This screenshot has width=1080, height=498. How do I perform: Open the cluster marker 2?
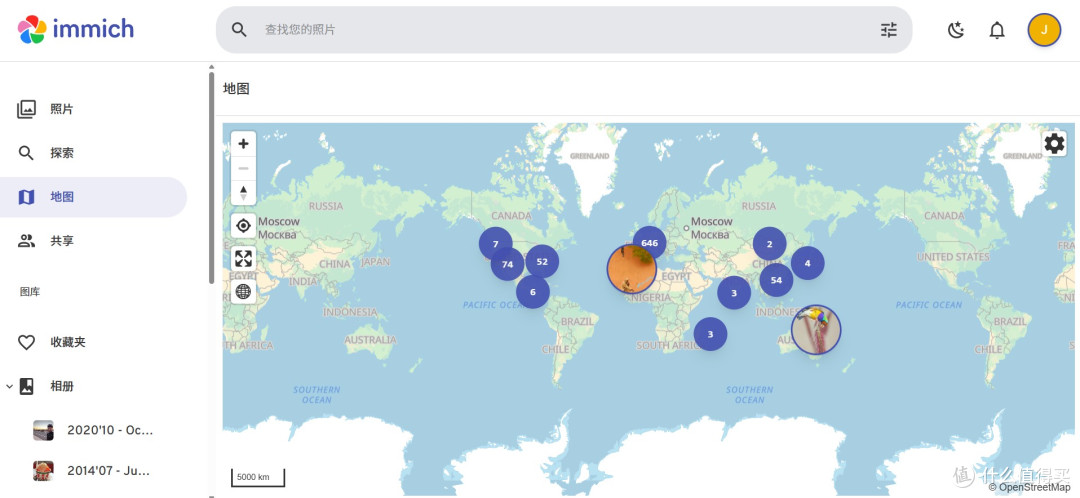[769, 244]
